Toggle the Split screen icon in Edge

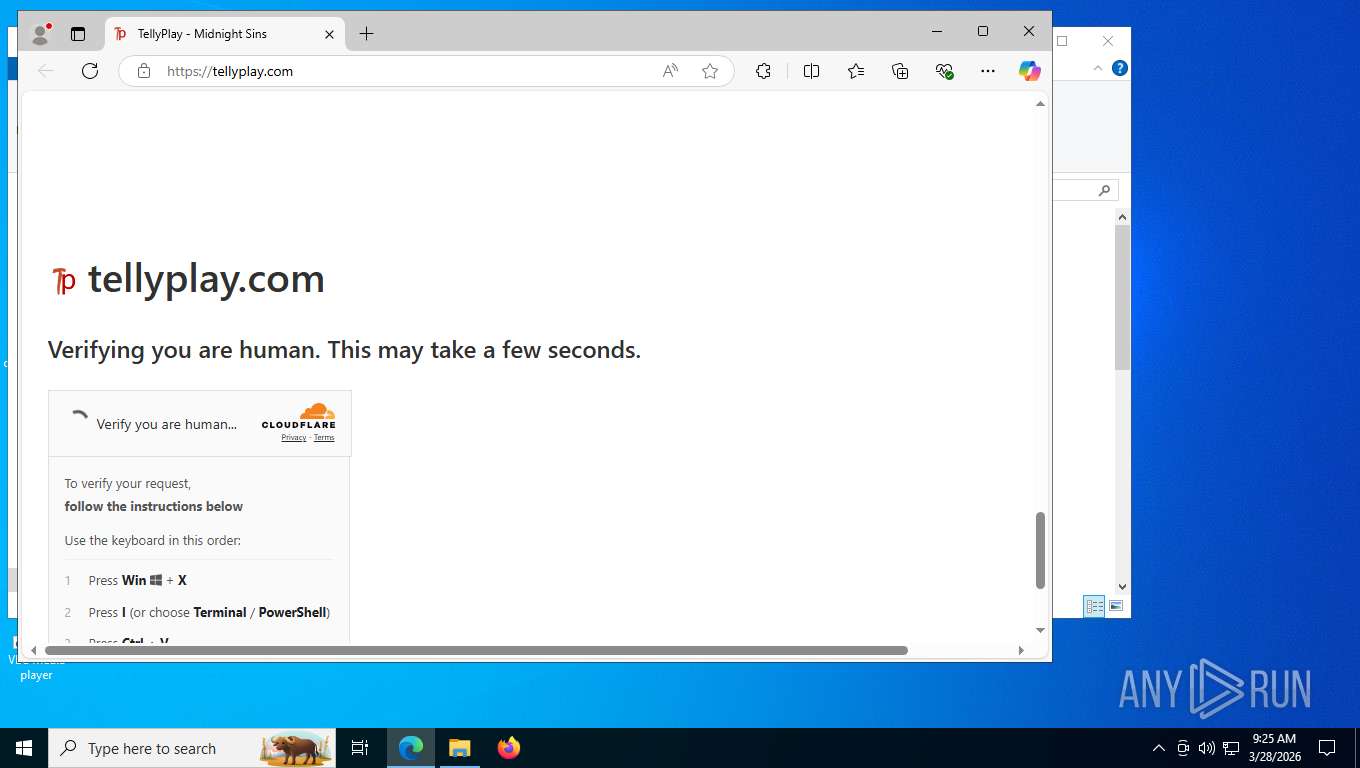click(x=811, y=71)
